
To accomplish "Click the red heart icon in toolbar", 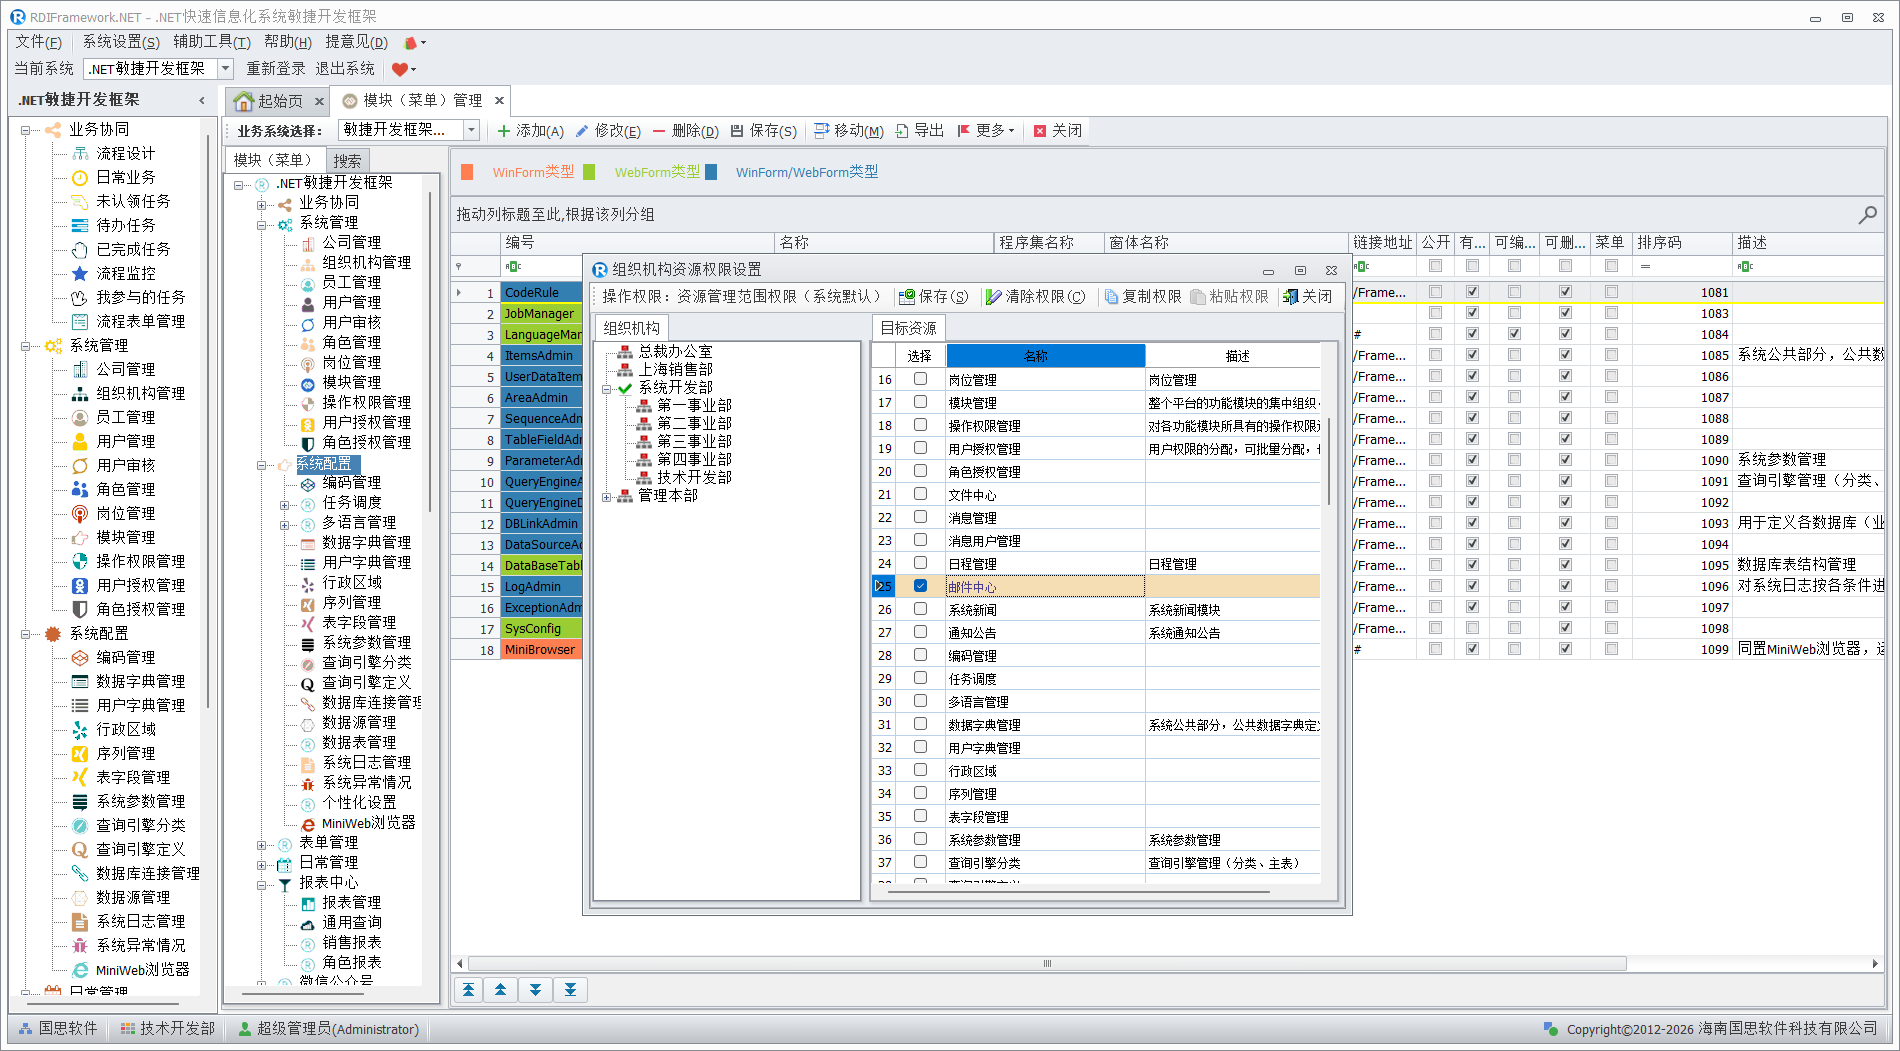I will (x=399, y=69).
